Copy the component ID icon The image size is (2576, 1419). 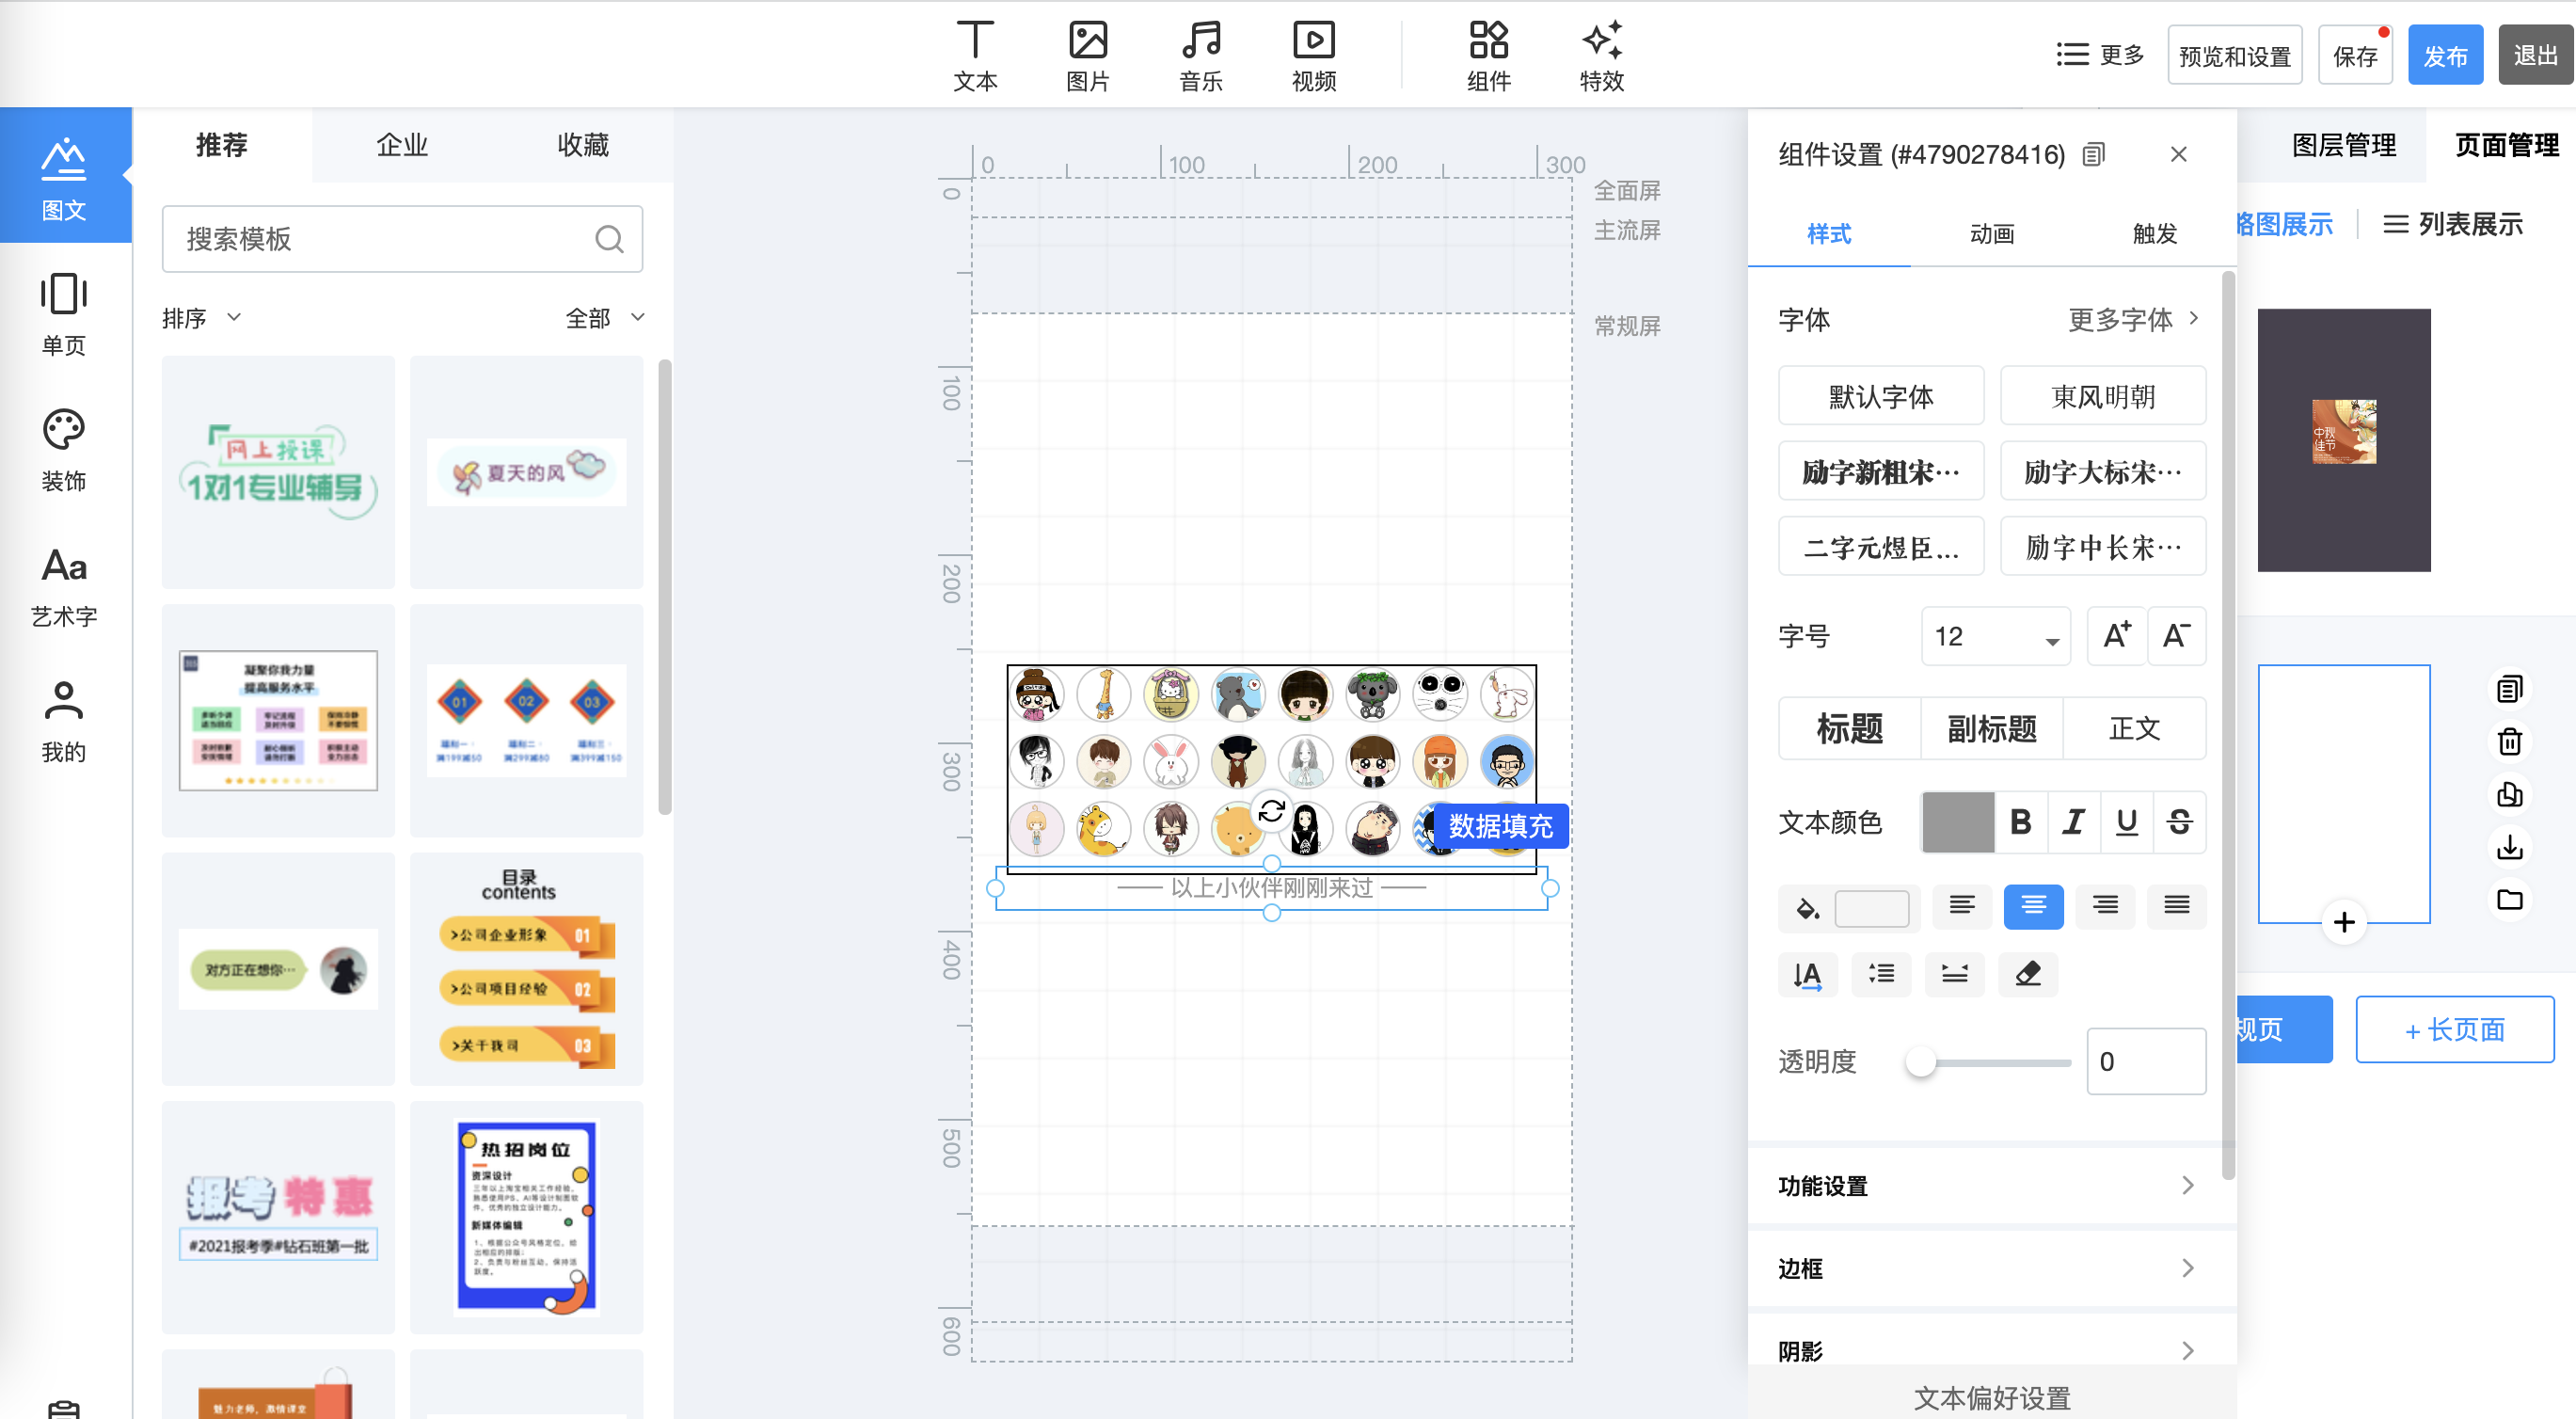click(2093, 154)
